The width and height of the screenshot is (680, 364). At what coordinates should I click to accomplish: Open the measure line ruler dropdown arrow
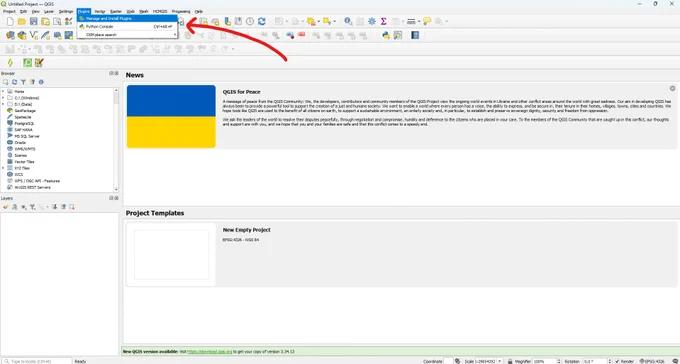pos(419,21)
